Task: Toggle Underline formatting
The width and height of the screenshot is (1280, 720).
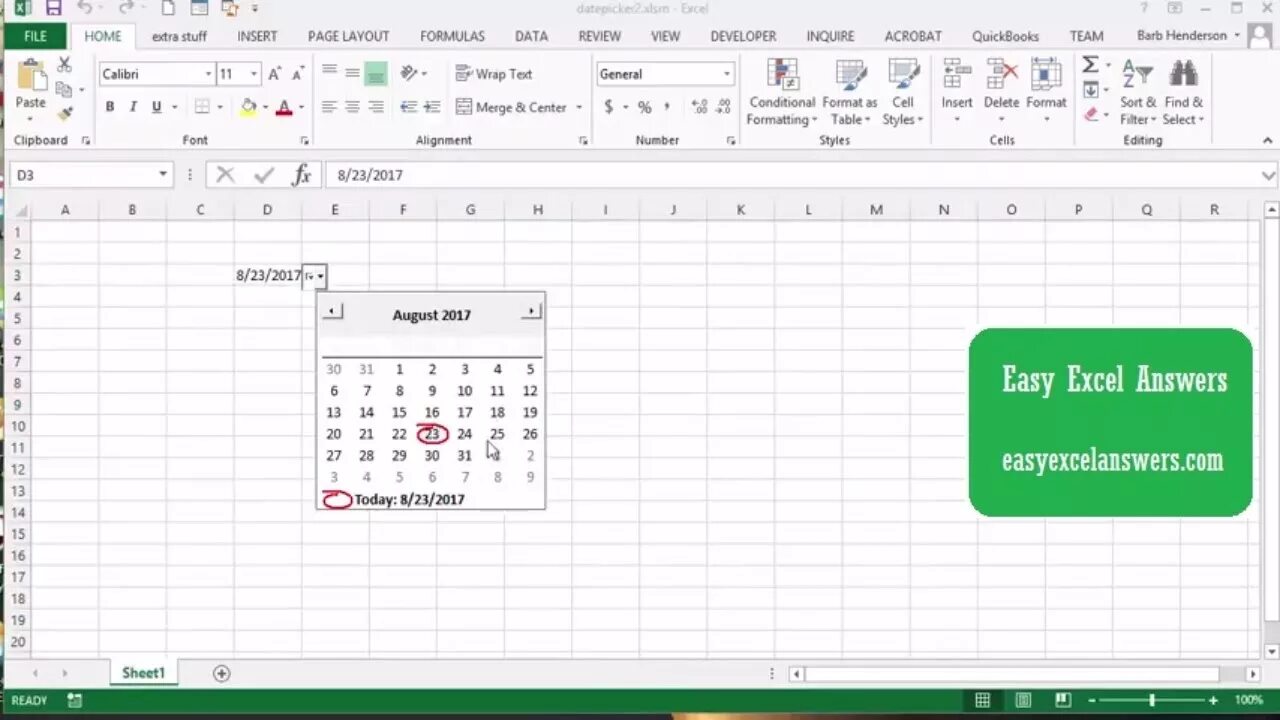Action: point(156,107)
